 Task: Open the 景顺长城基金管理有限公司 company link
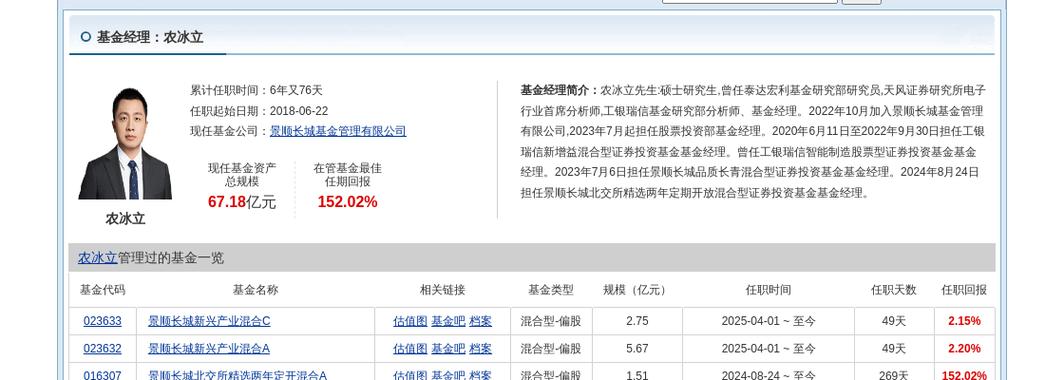338,131
